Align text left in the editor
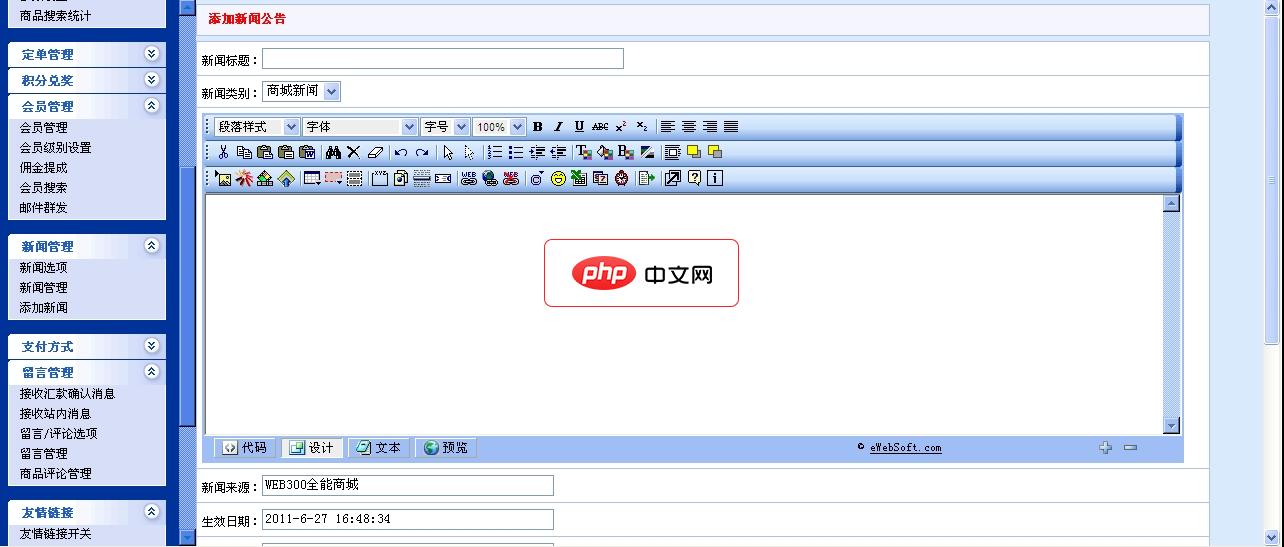The width and height of the screenshot is (1284, 547). 667,127
